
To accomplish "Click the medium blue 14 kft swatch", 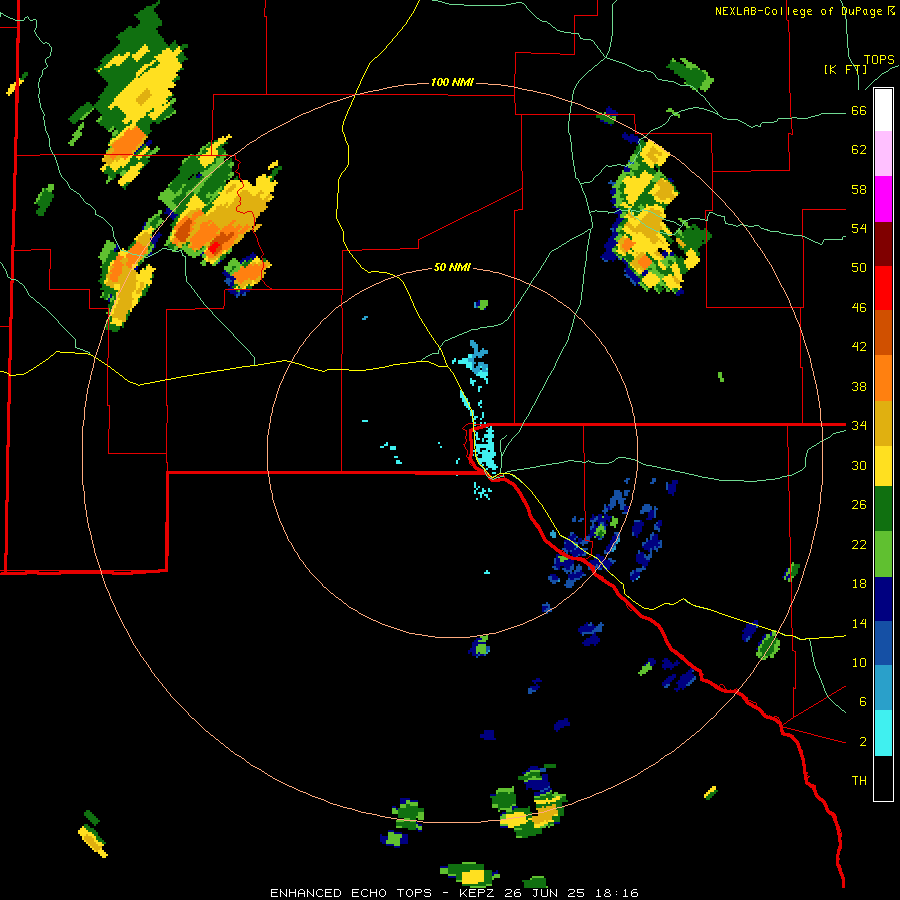I will [x=883, y=643].
